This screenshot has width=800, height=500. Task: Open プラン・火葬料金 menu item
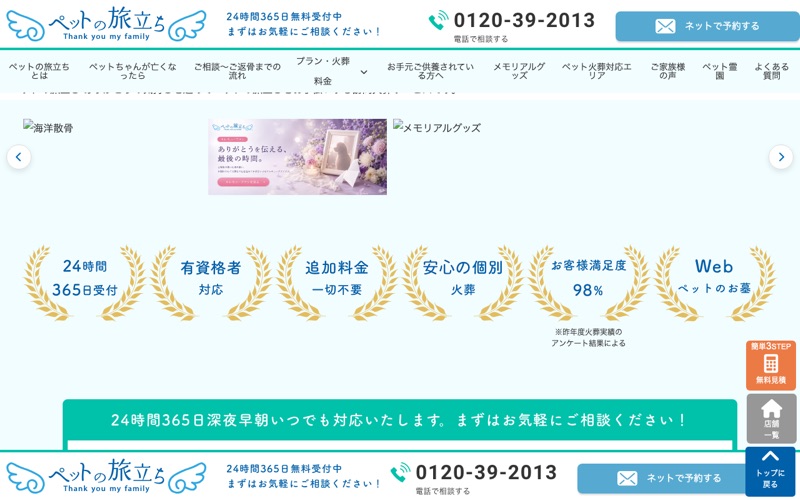322,71
